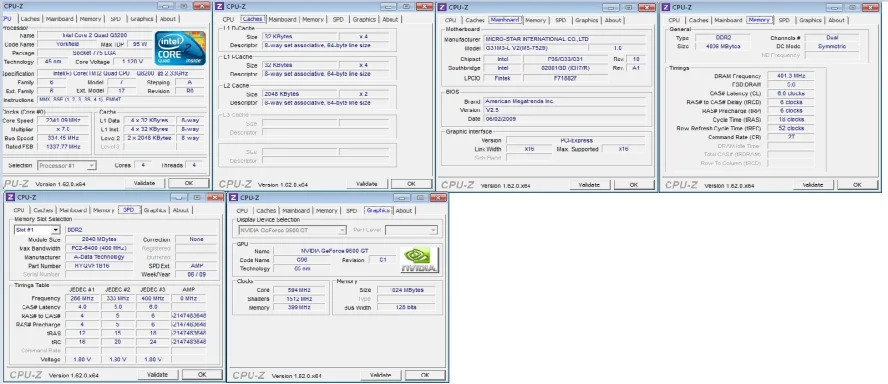Click OK in the processor window

click(189, 183)
